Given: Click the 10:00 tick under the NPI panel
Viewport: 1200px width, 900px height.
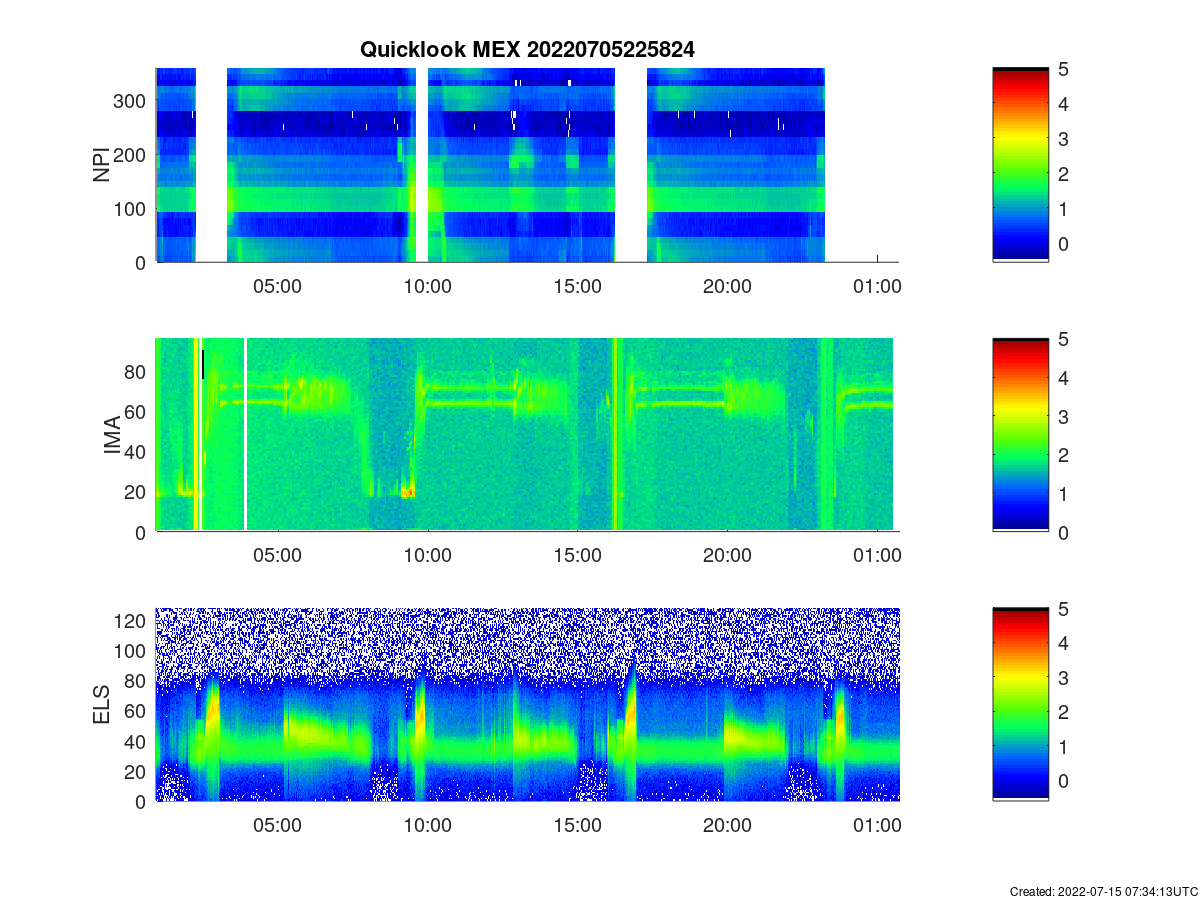Looking at the screenshot, I should [x=427, y=286].
